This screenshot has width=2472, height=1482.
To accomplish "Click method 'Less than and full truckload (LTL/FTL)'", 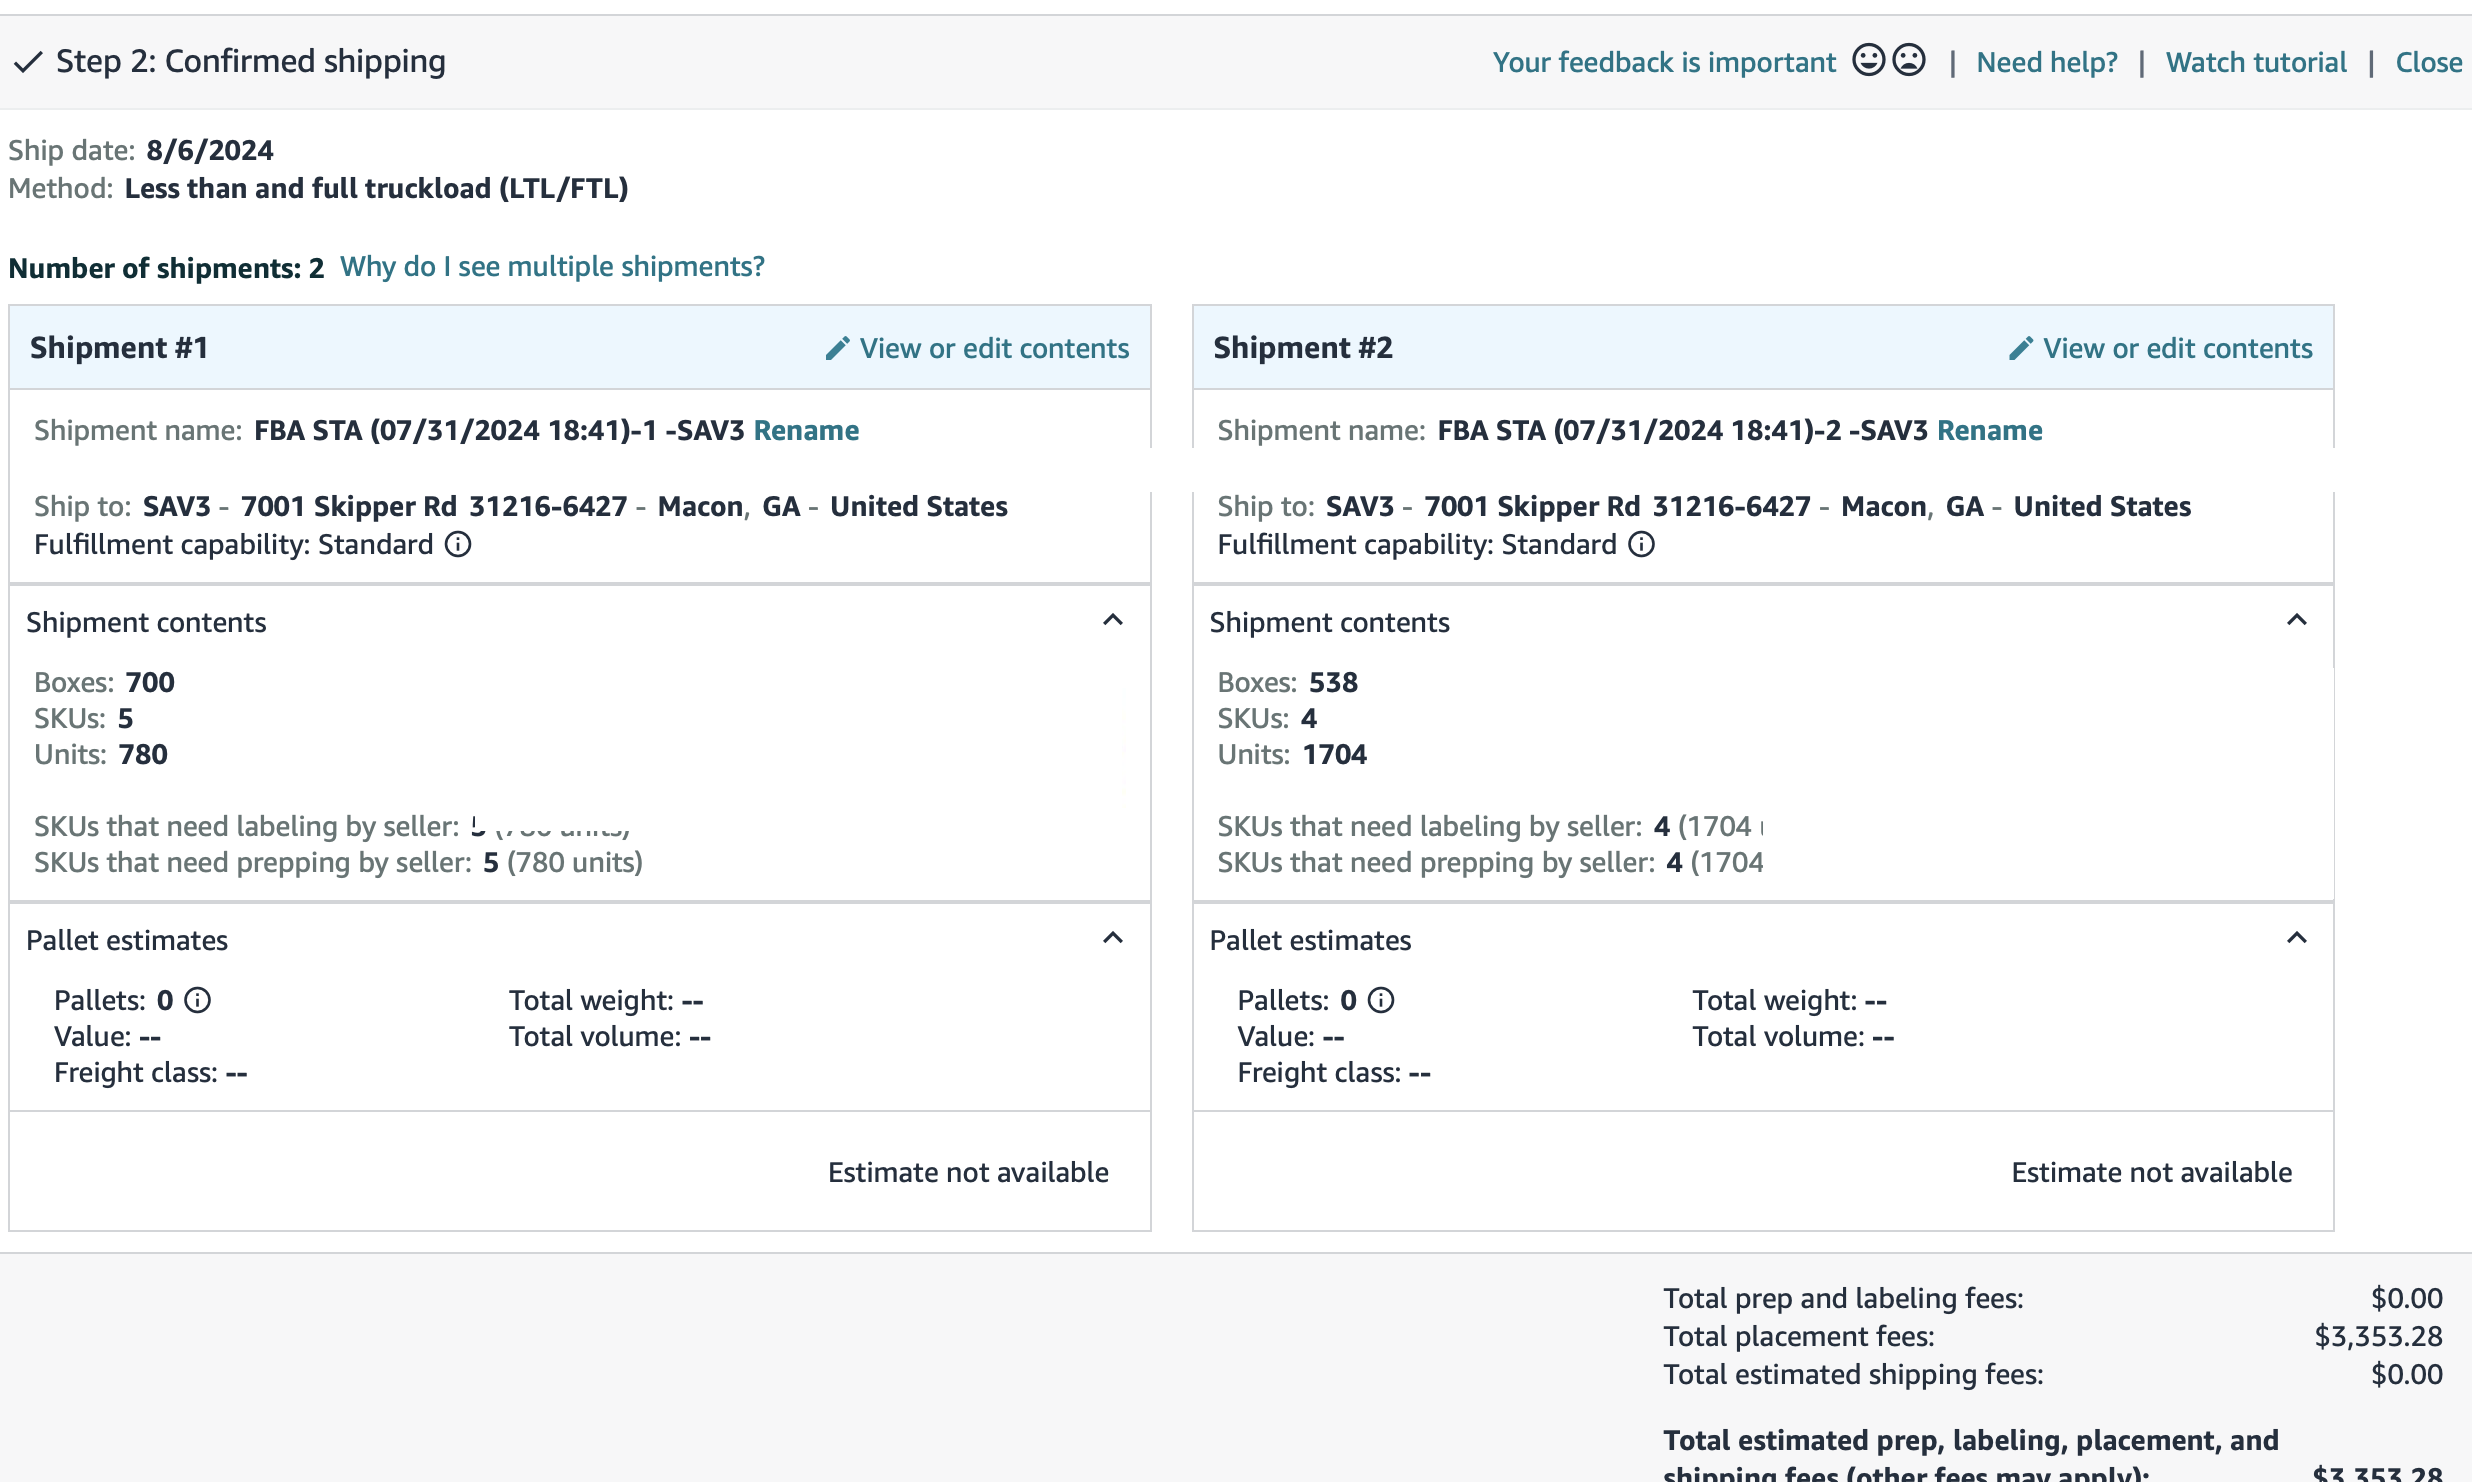I will [377, 188].
